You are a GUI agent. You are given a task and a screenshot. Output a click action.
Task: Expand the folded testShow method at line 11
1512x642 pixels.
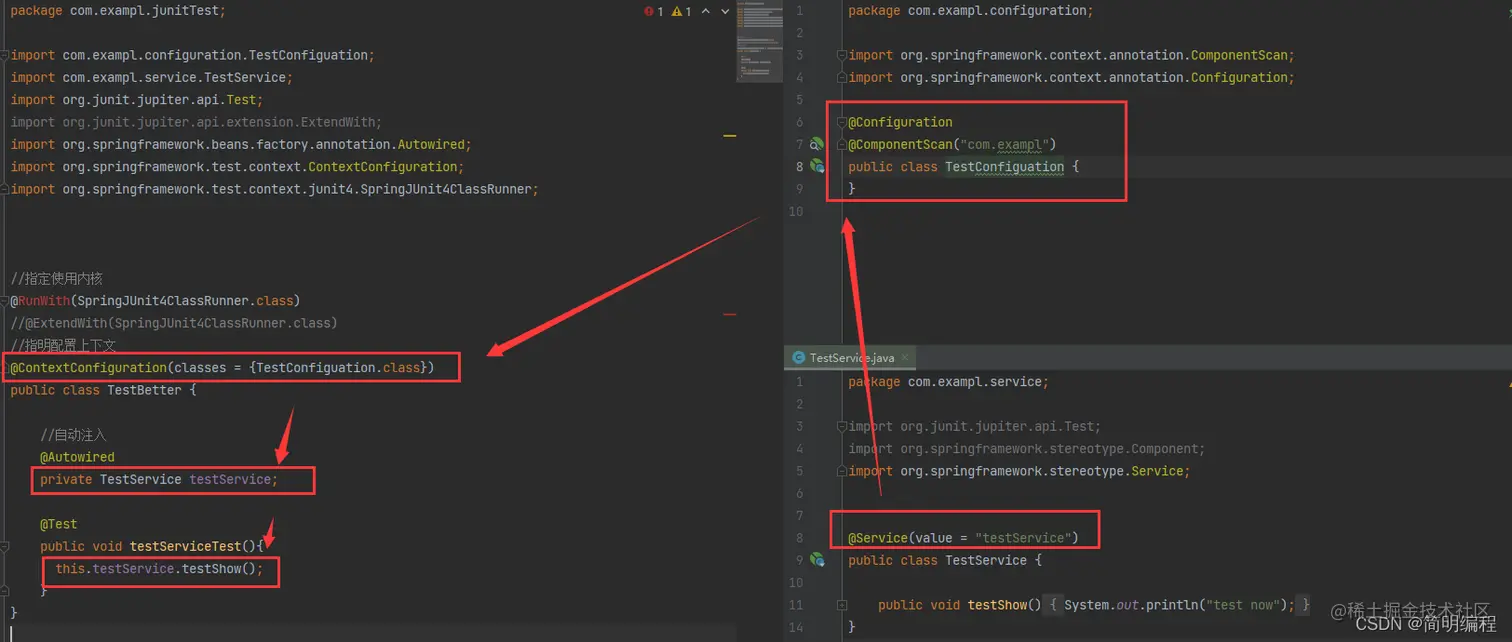point(842,605)
